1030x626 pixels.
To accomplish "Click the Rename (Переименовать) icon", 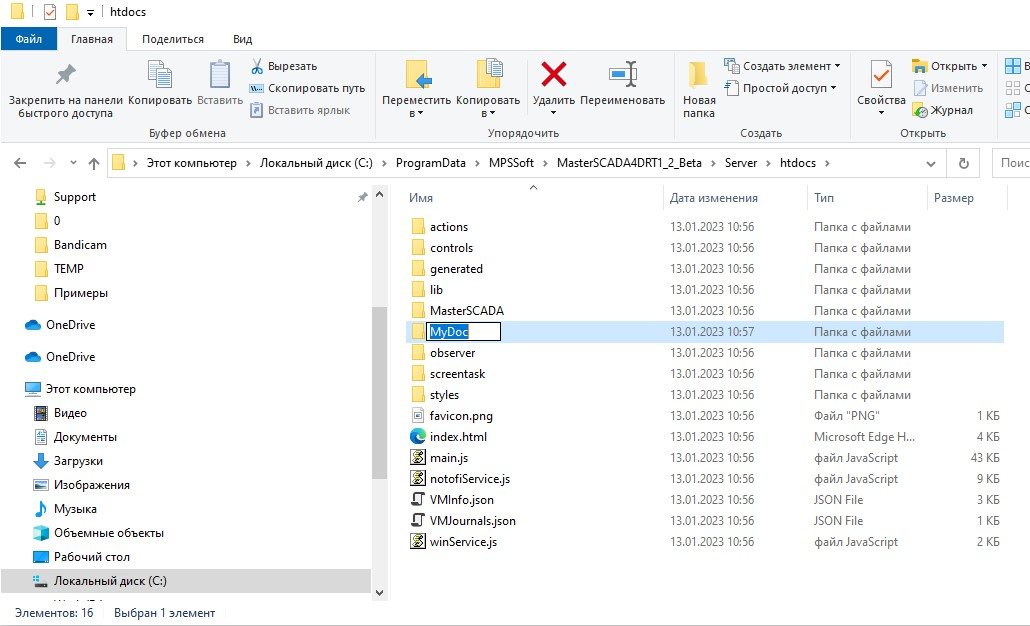I will click(x=622, y=75).
